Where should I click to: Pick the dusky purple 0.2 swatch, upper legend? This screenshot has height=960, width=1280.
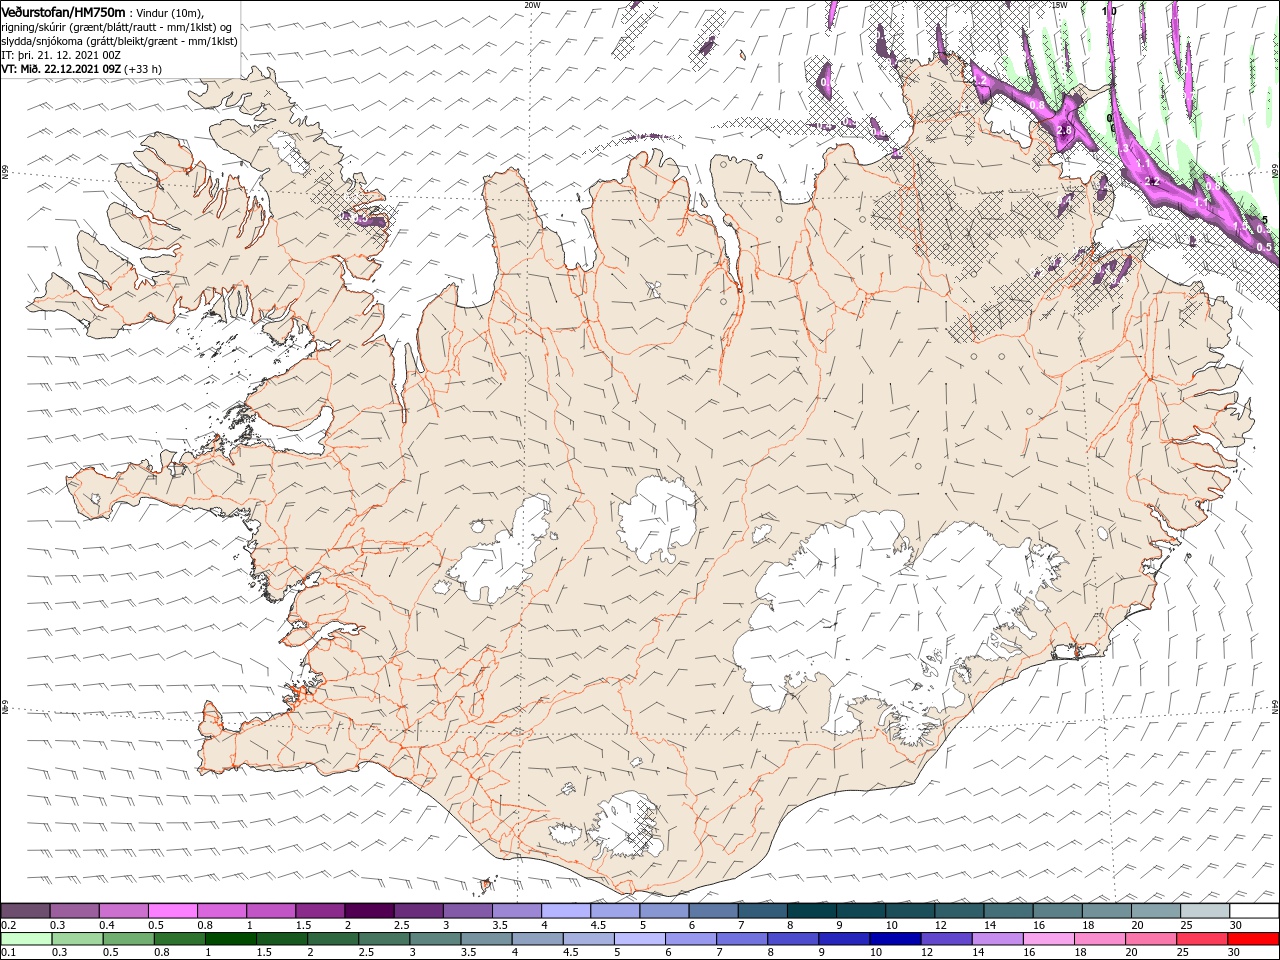[25, 911]
